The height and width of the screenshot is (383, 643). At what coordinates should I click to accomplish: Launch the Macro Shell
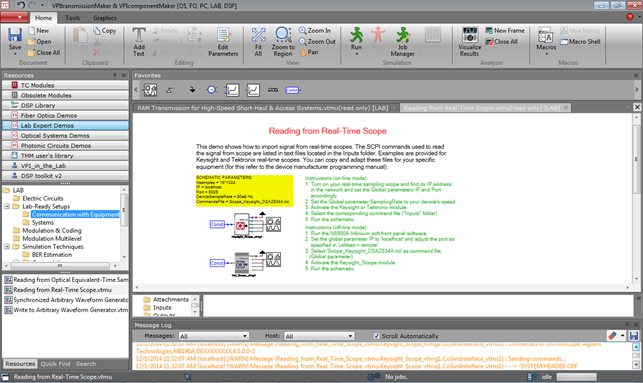(x=580, y=41)
